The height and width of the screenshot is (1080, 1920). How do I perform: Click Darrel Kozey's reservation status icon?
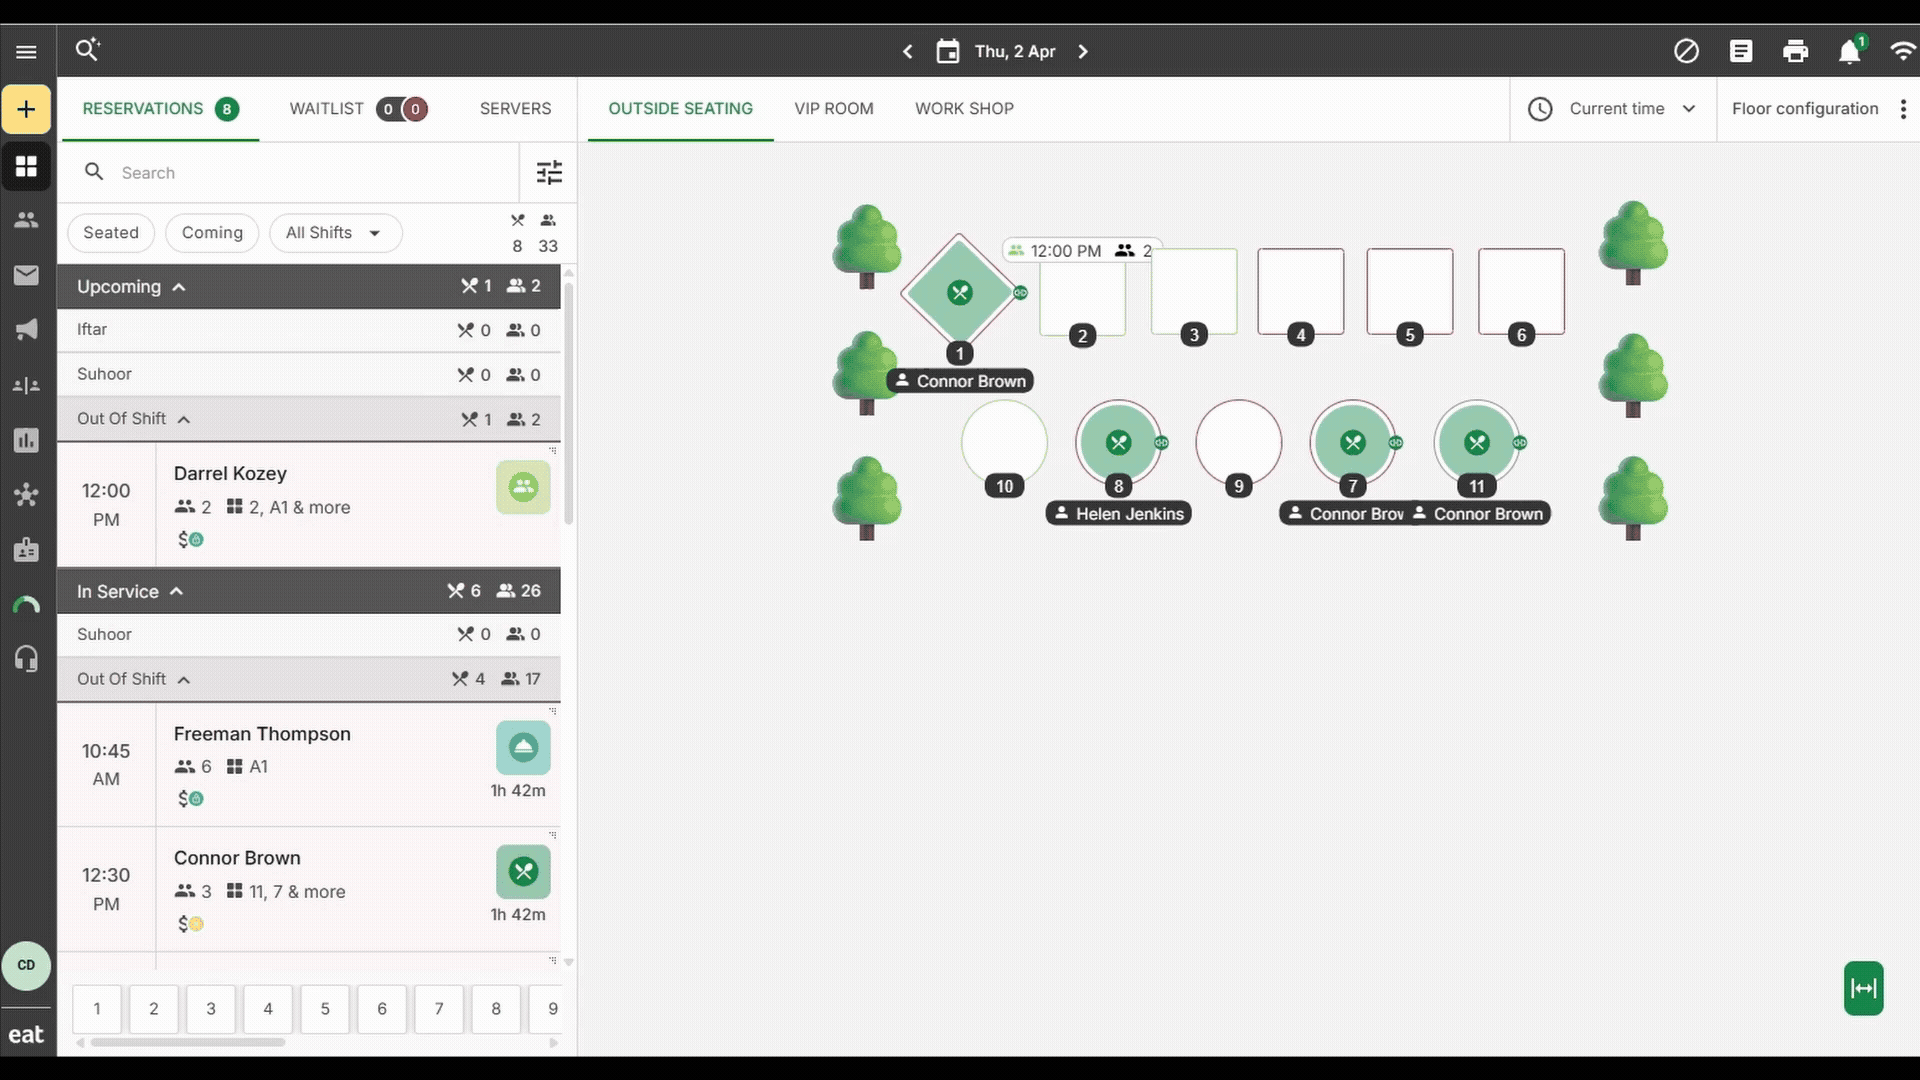point(523,488)
